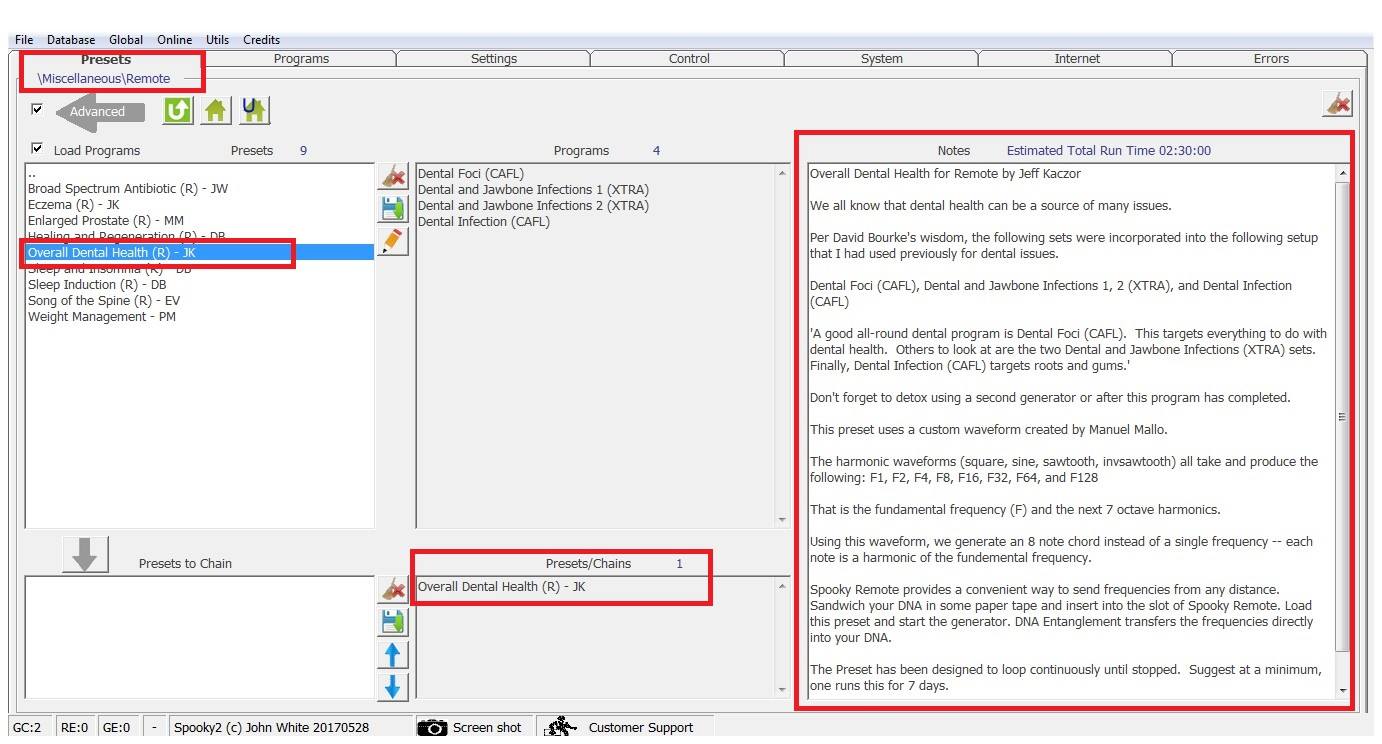
Task: Select Enlarged Prostate (R) - MM preset
Action: [x=199, y=220]
